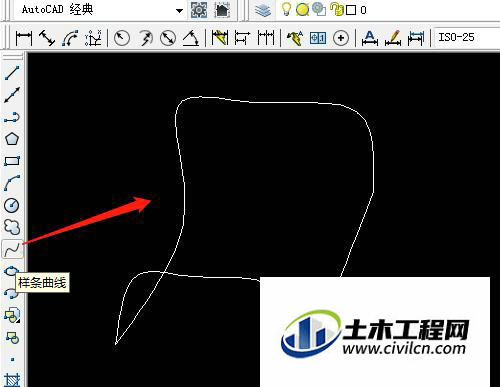Select the Line tool in Draw toolbar

point(12,73)
